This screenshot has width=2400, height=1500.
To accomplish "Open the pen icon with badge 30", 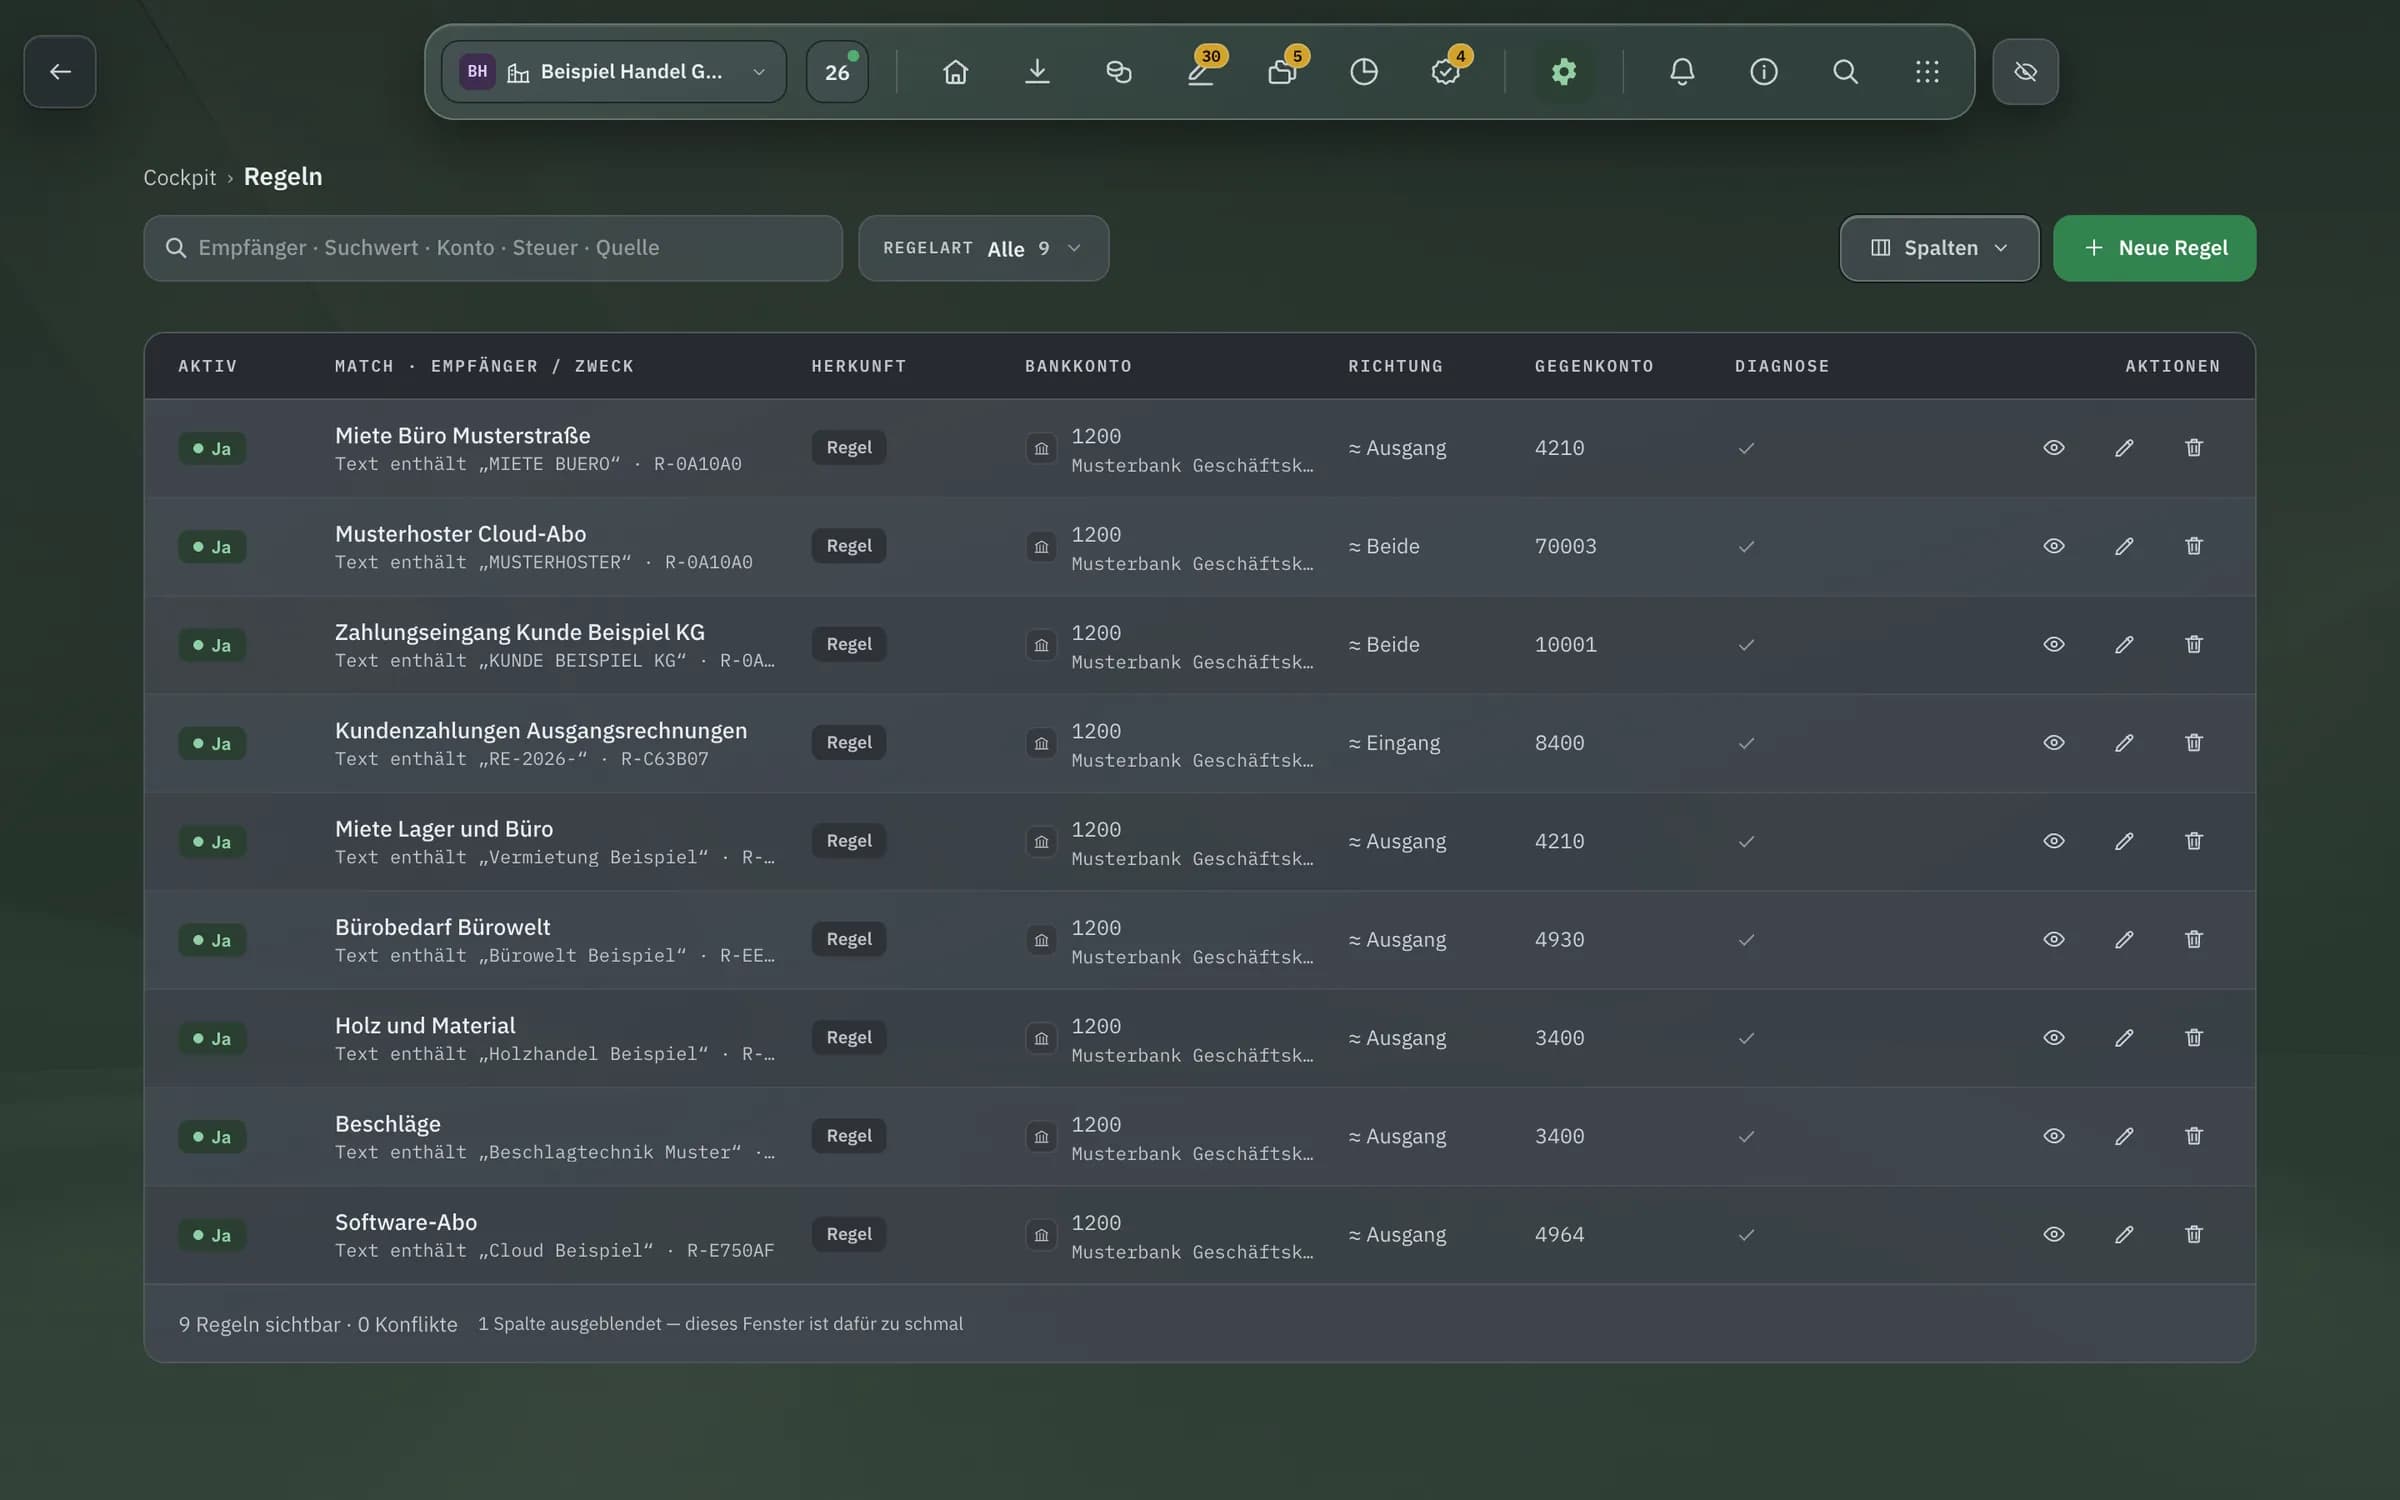I will (1200, 72).
